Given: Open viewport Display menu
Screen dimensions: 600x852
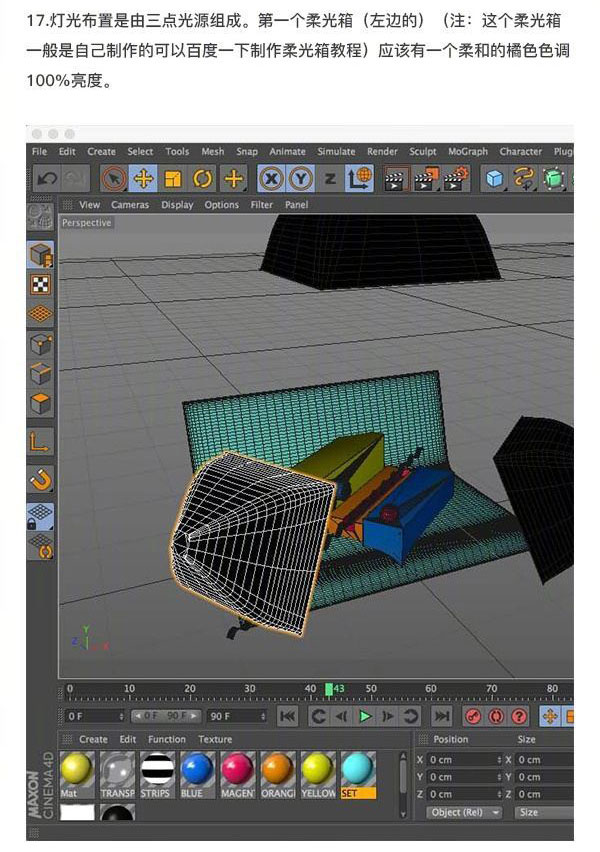Looking at the screenshot, I should coord(177,205).
